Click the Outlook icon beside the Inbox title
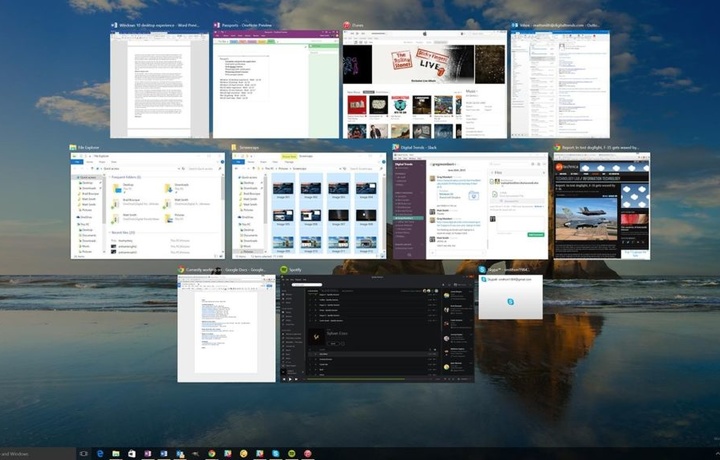Screen dimensions: 720x460 [515, 25]
